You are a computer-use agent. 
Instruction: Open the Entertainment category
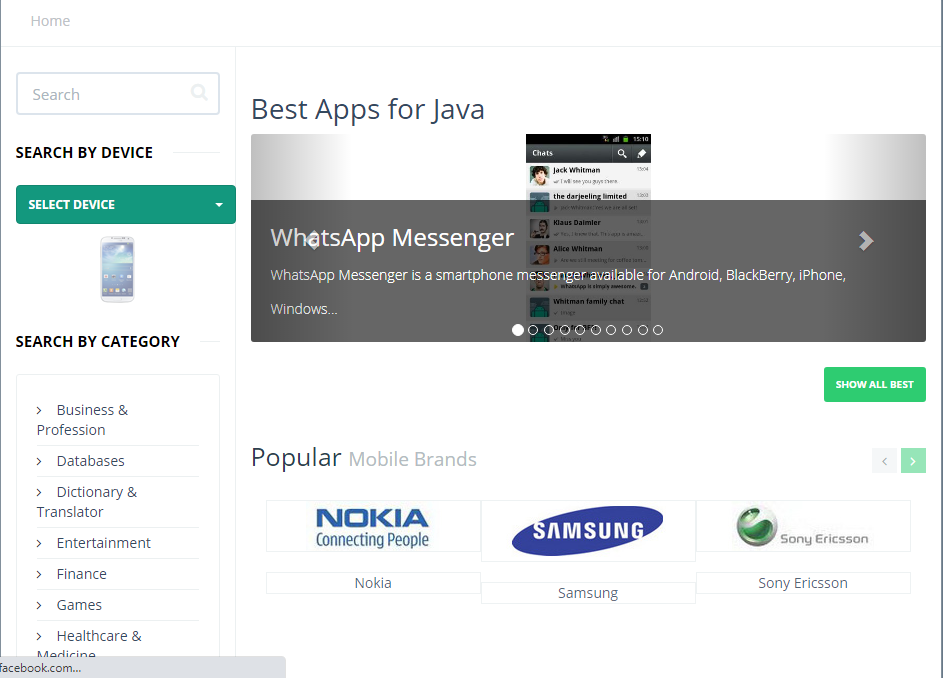[x=103, y=543]
